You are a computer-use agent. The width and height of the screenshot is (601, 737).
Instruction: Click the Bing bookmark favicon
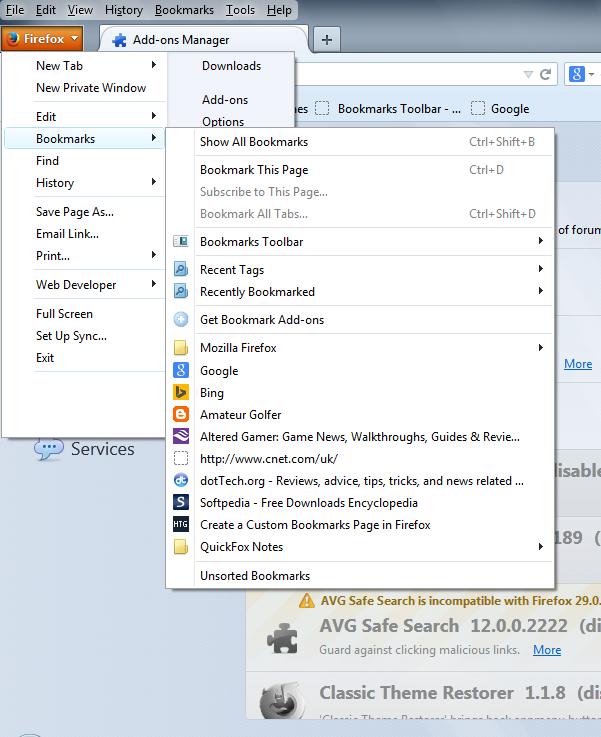tap(181, 392)
